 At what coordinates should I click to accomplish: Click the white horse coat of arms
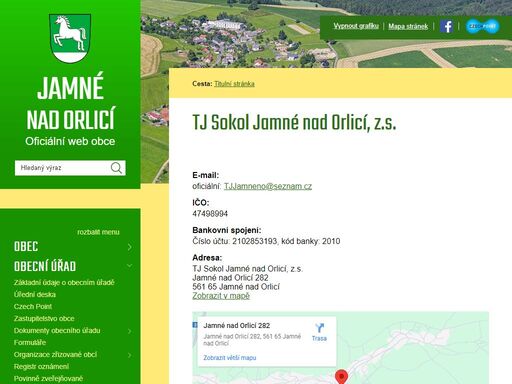click(70, 38)
